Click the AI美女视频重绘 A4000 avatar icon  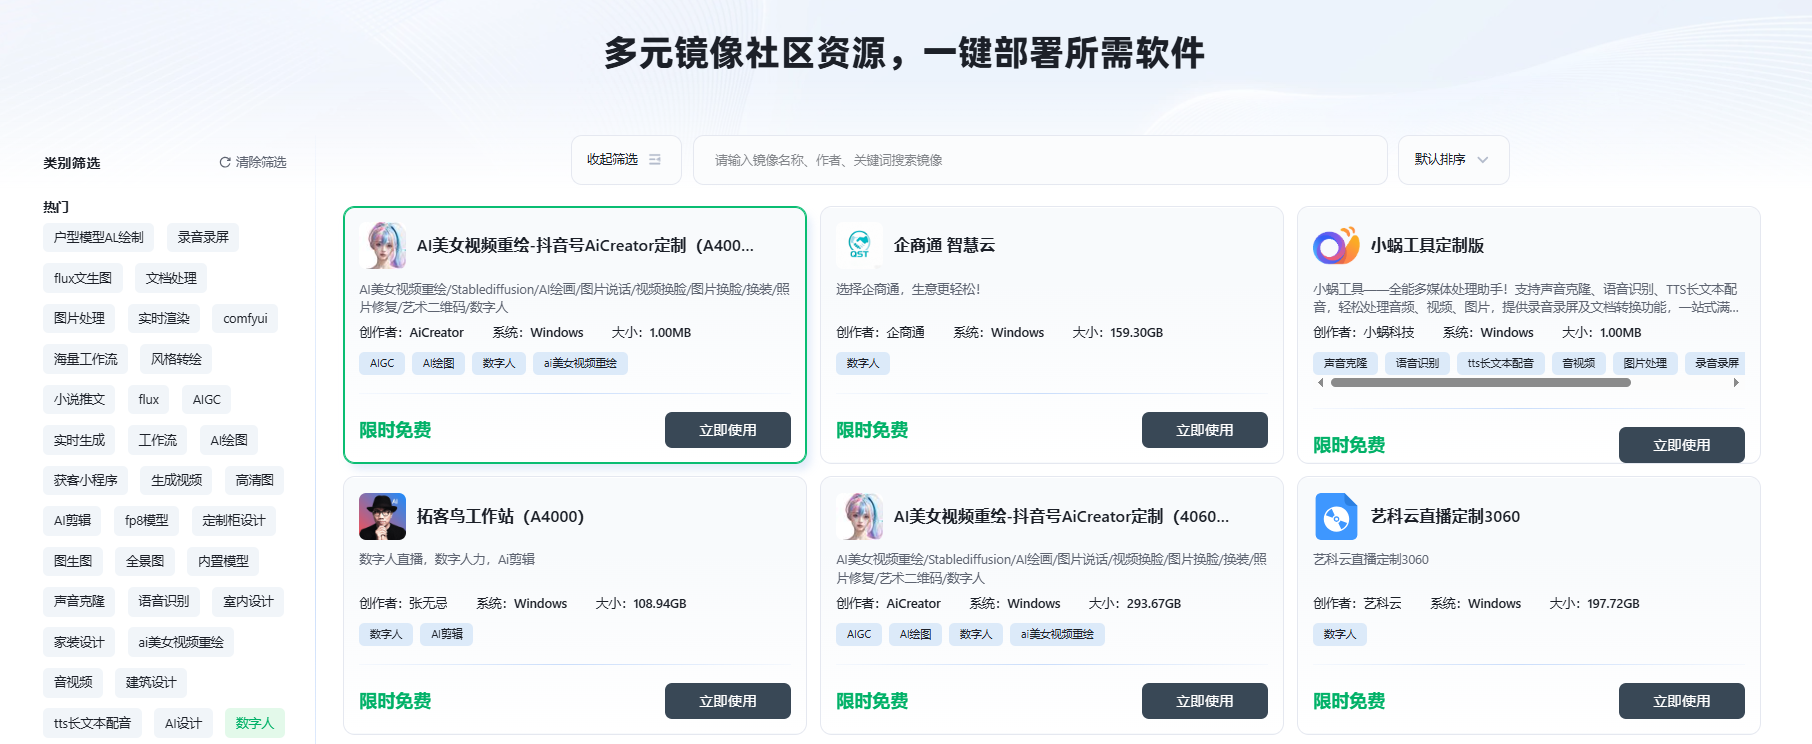pos(382,245)
